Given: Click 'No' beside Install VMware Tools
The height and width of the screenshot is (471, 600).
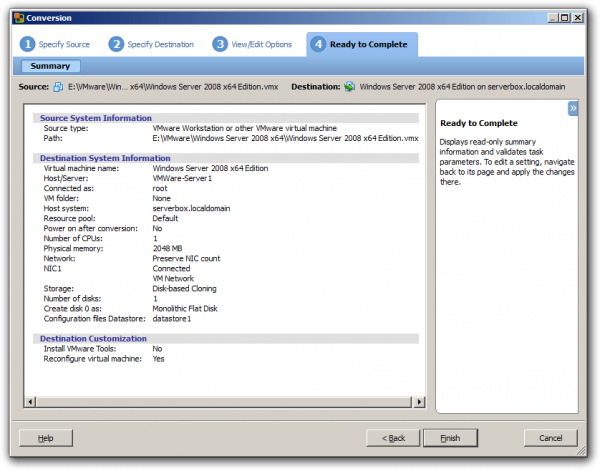Looking at the screenshot, I should tap(157, 349).
